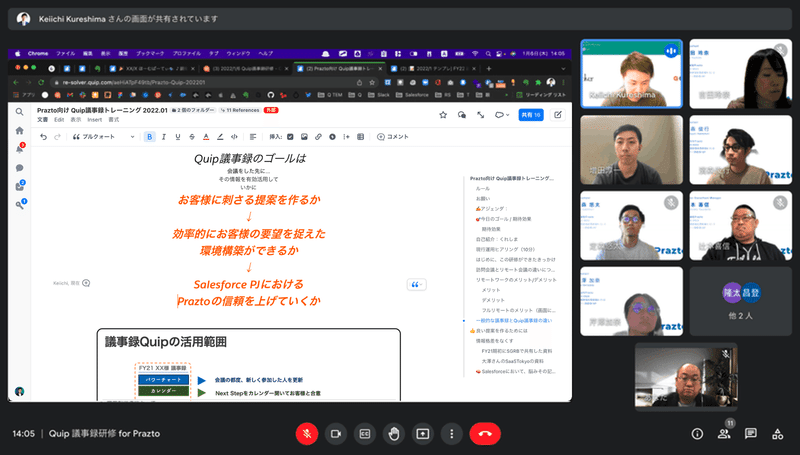Jump to 'デメリット' in document outline
Viewport: 800px width, 455px height.
point(493,300)
